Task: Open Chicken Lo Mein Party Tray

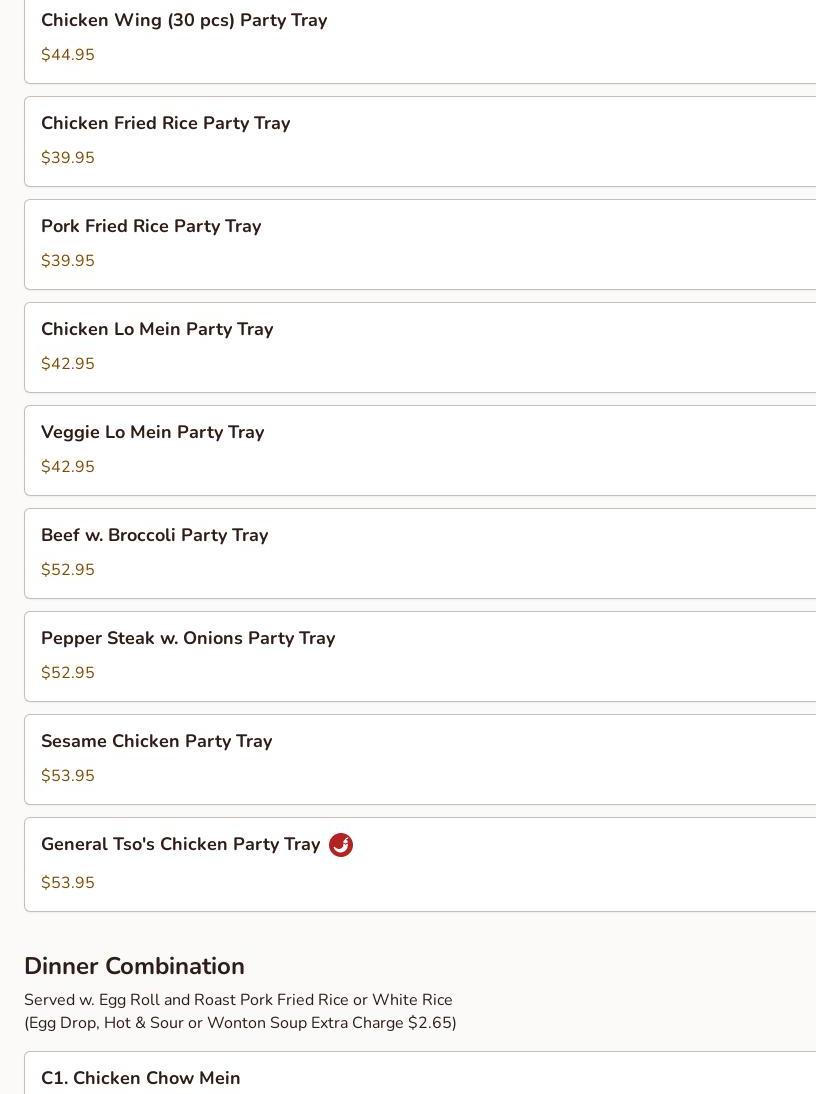Action: (x=157, y=330)
